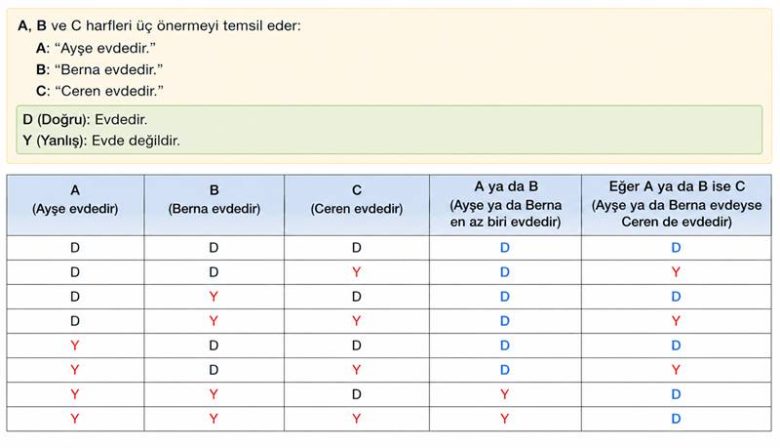780x448 pixels.
Task: Click the 'A (Ayşe evdedir)' column header
Action: click(x=75, y=204)
